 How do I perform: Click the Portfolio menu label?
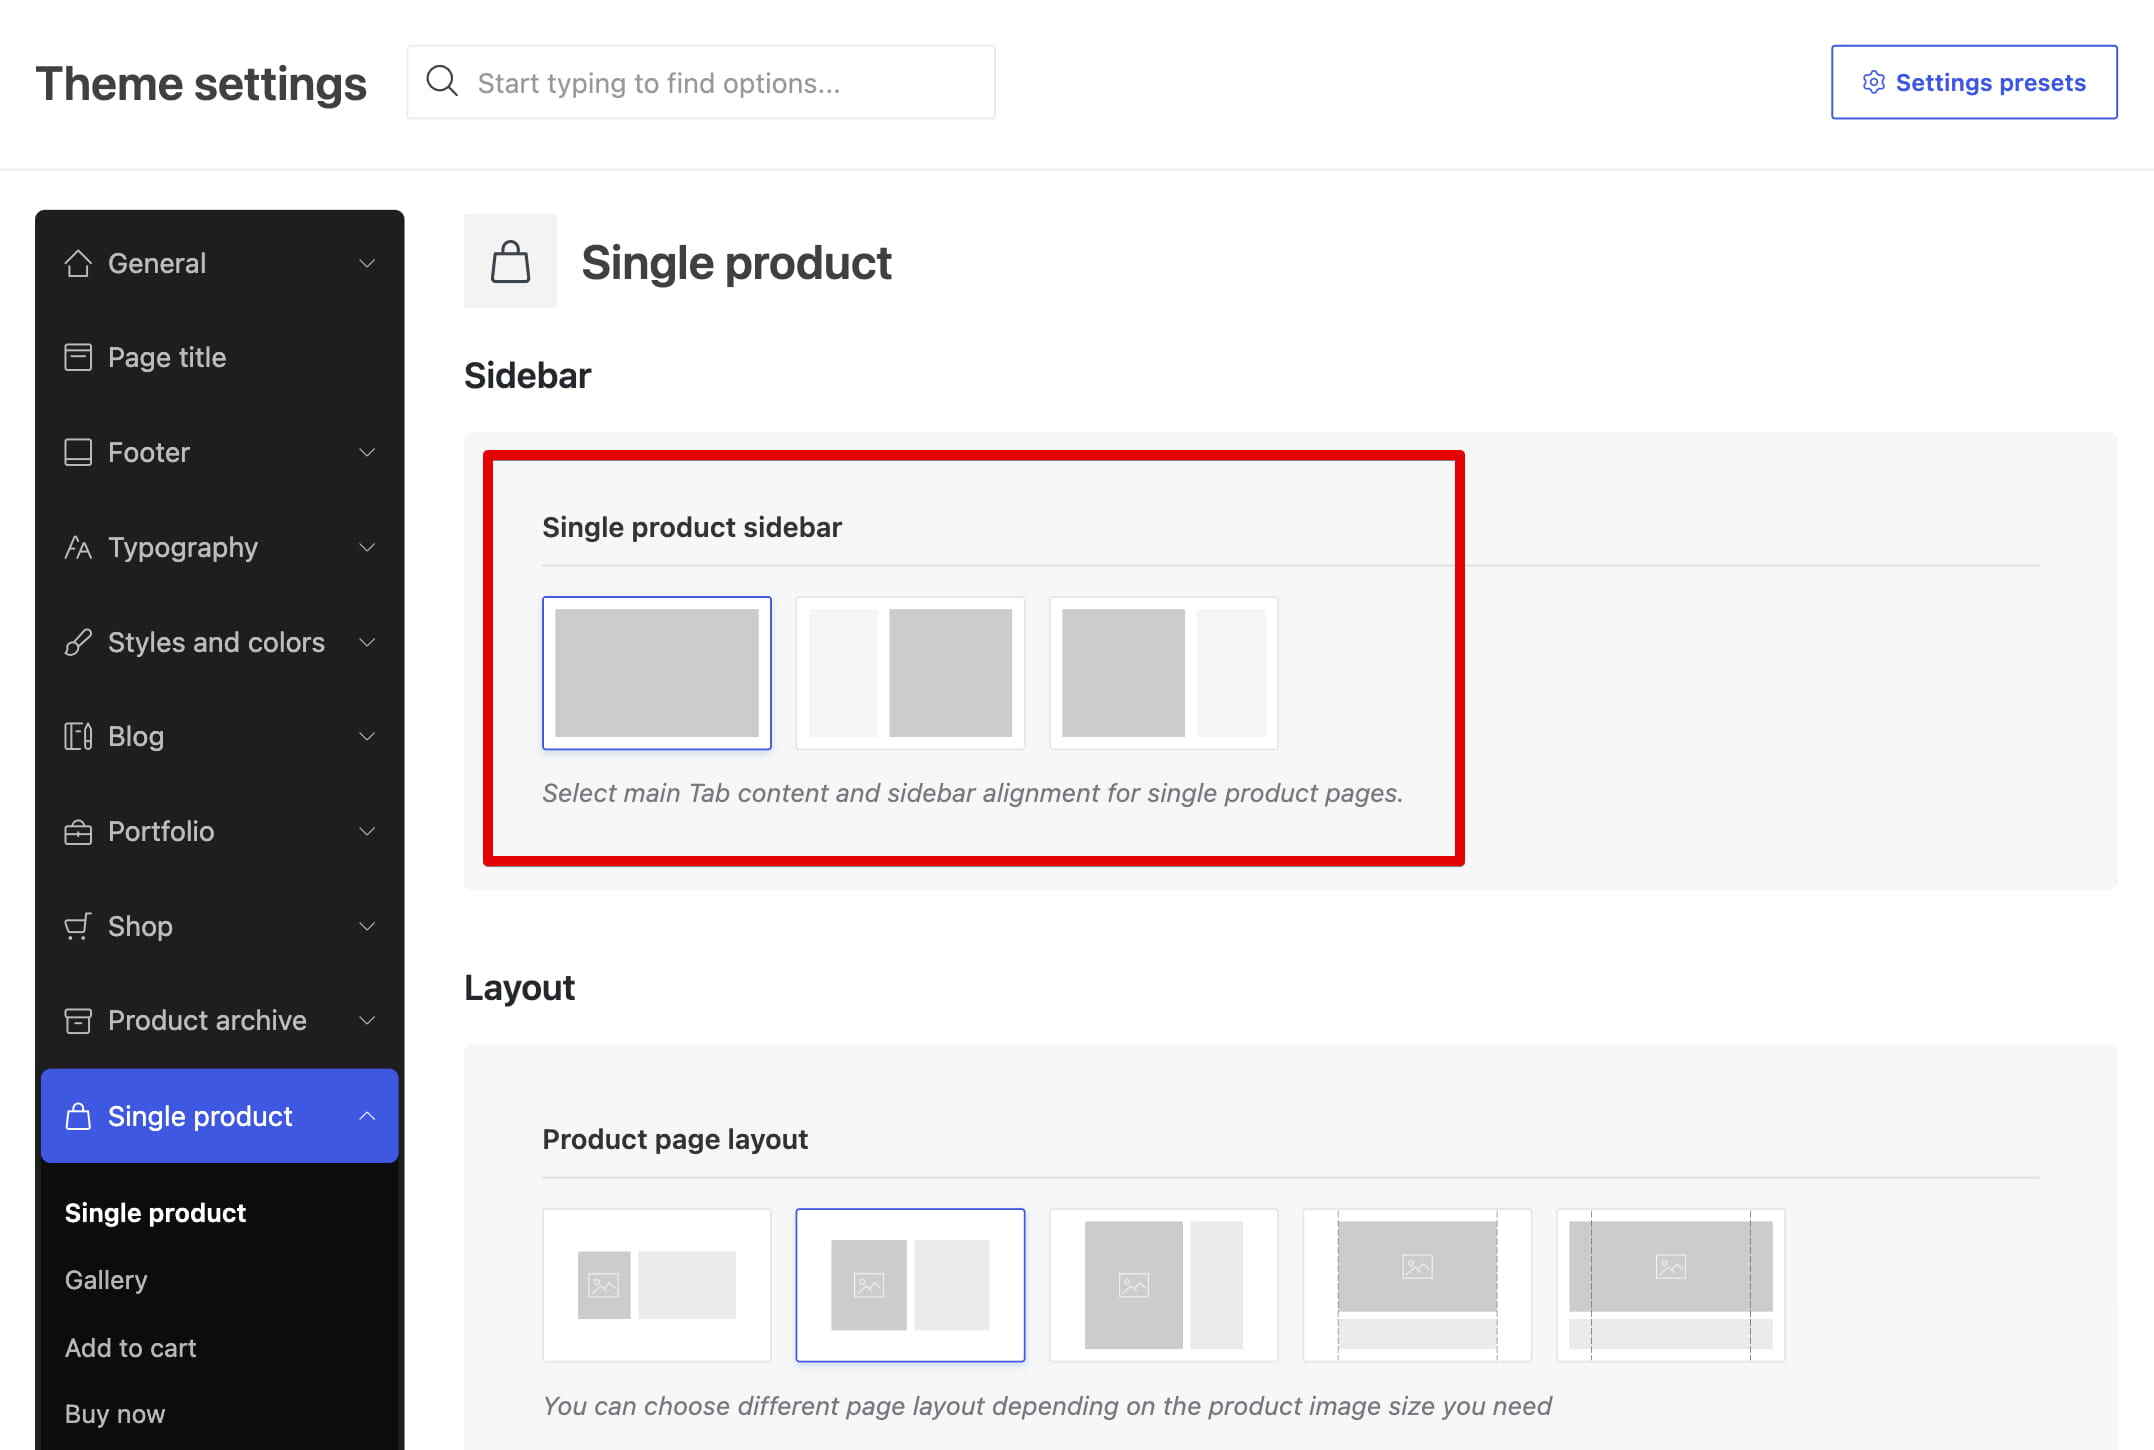(x=161, y=831)
